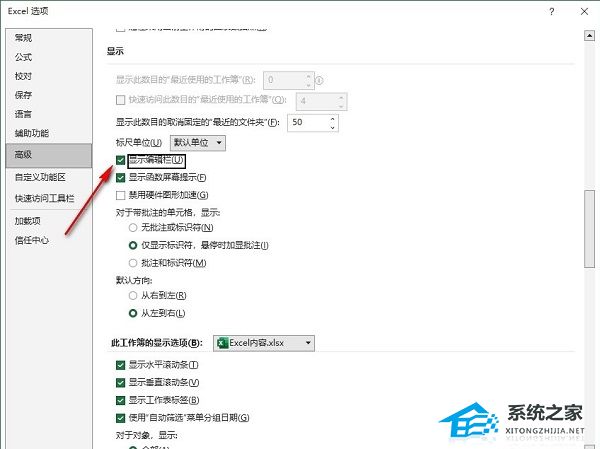Click the 此工作簿的显示选项 label
This screenshot has width=600, height=449.
point(157,343)
